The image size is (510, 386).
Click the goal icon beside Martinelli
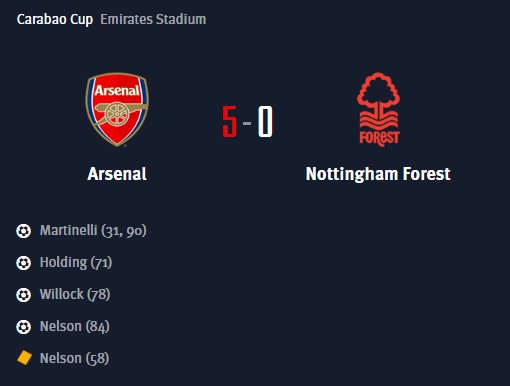(23, 231)
